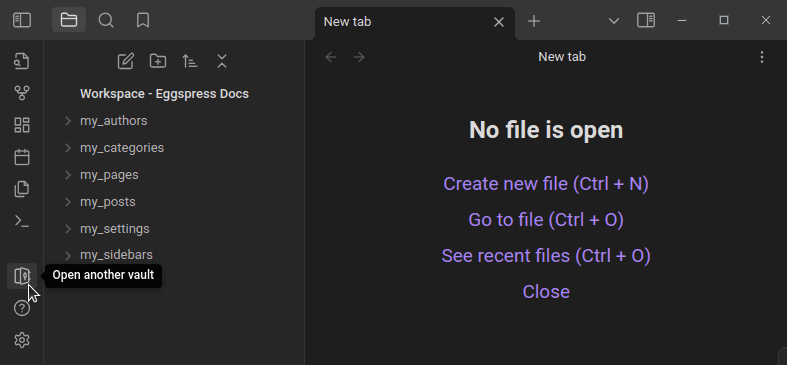
Task: Create a new note icon
Action: (x=125, y=61)
